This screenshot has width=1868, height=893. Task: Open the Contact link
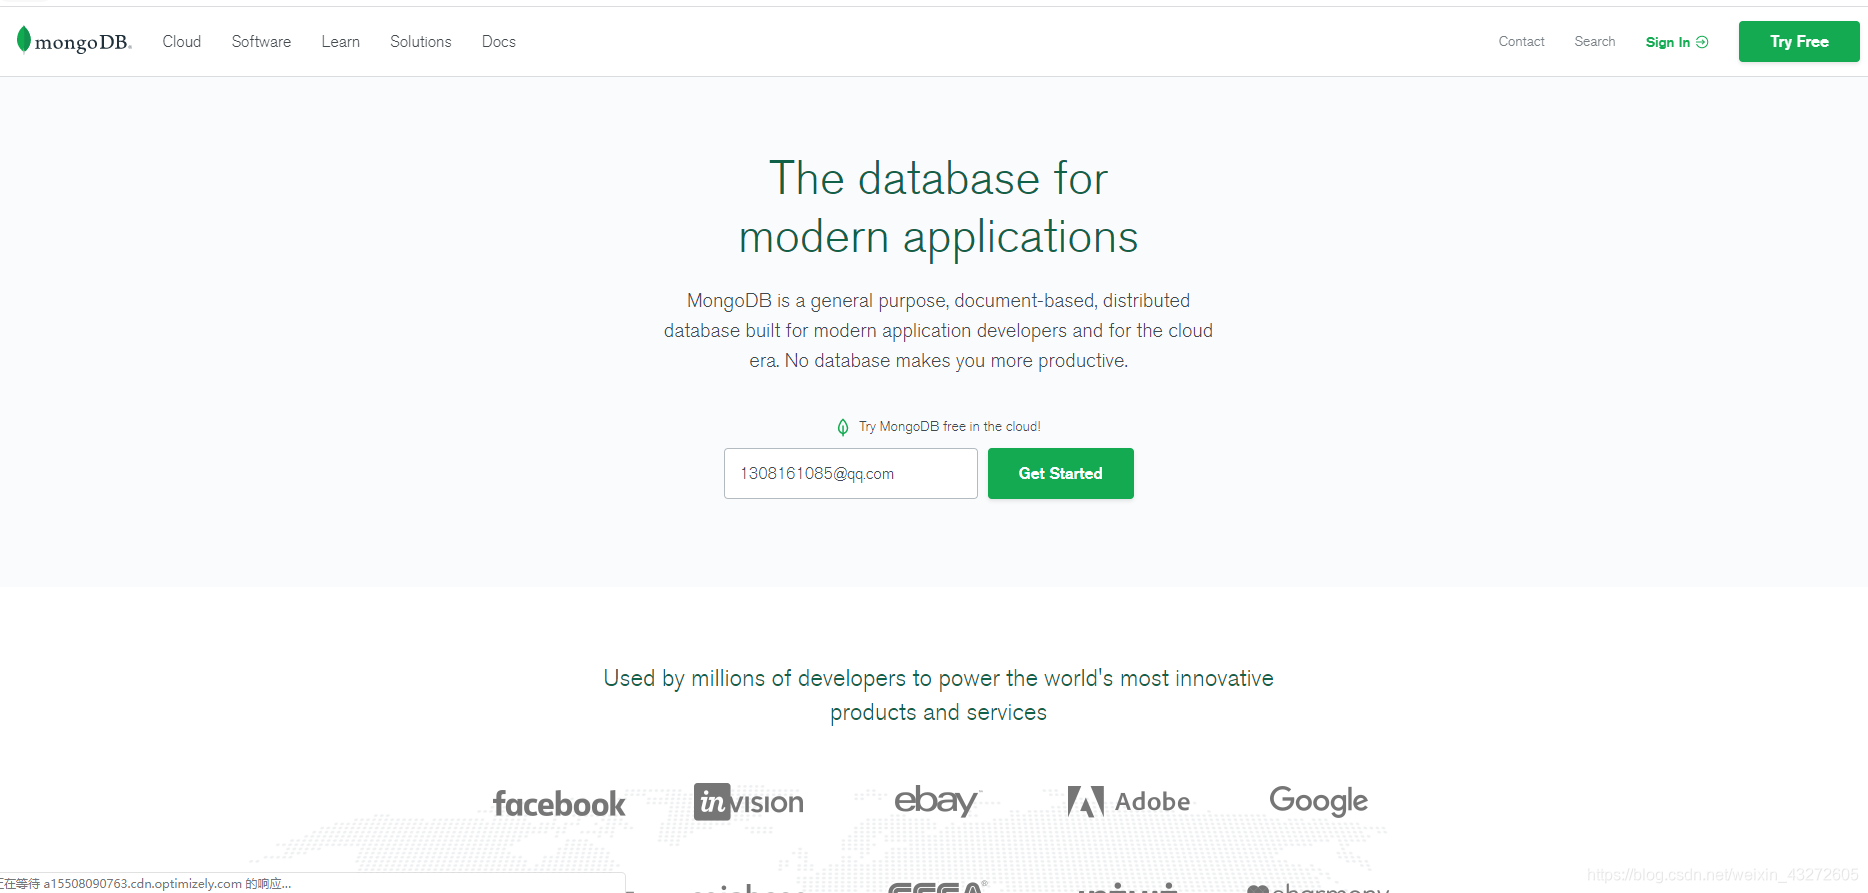click(x=1521, y=42)
